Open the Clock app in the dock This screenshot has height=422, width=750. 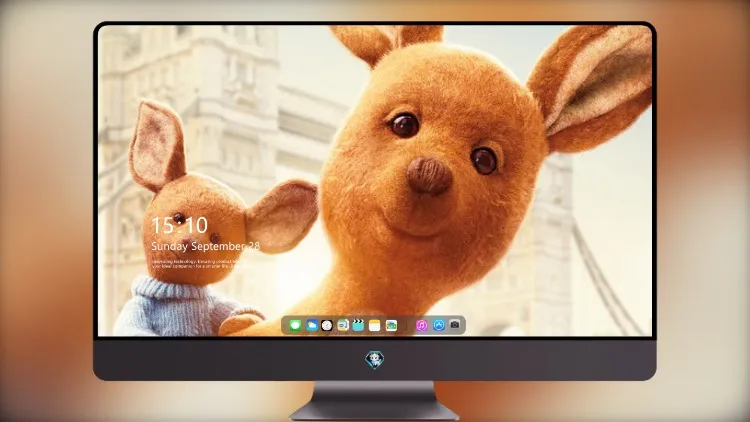(327, 325)
